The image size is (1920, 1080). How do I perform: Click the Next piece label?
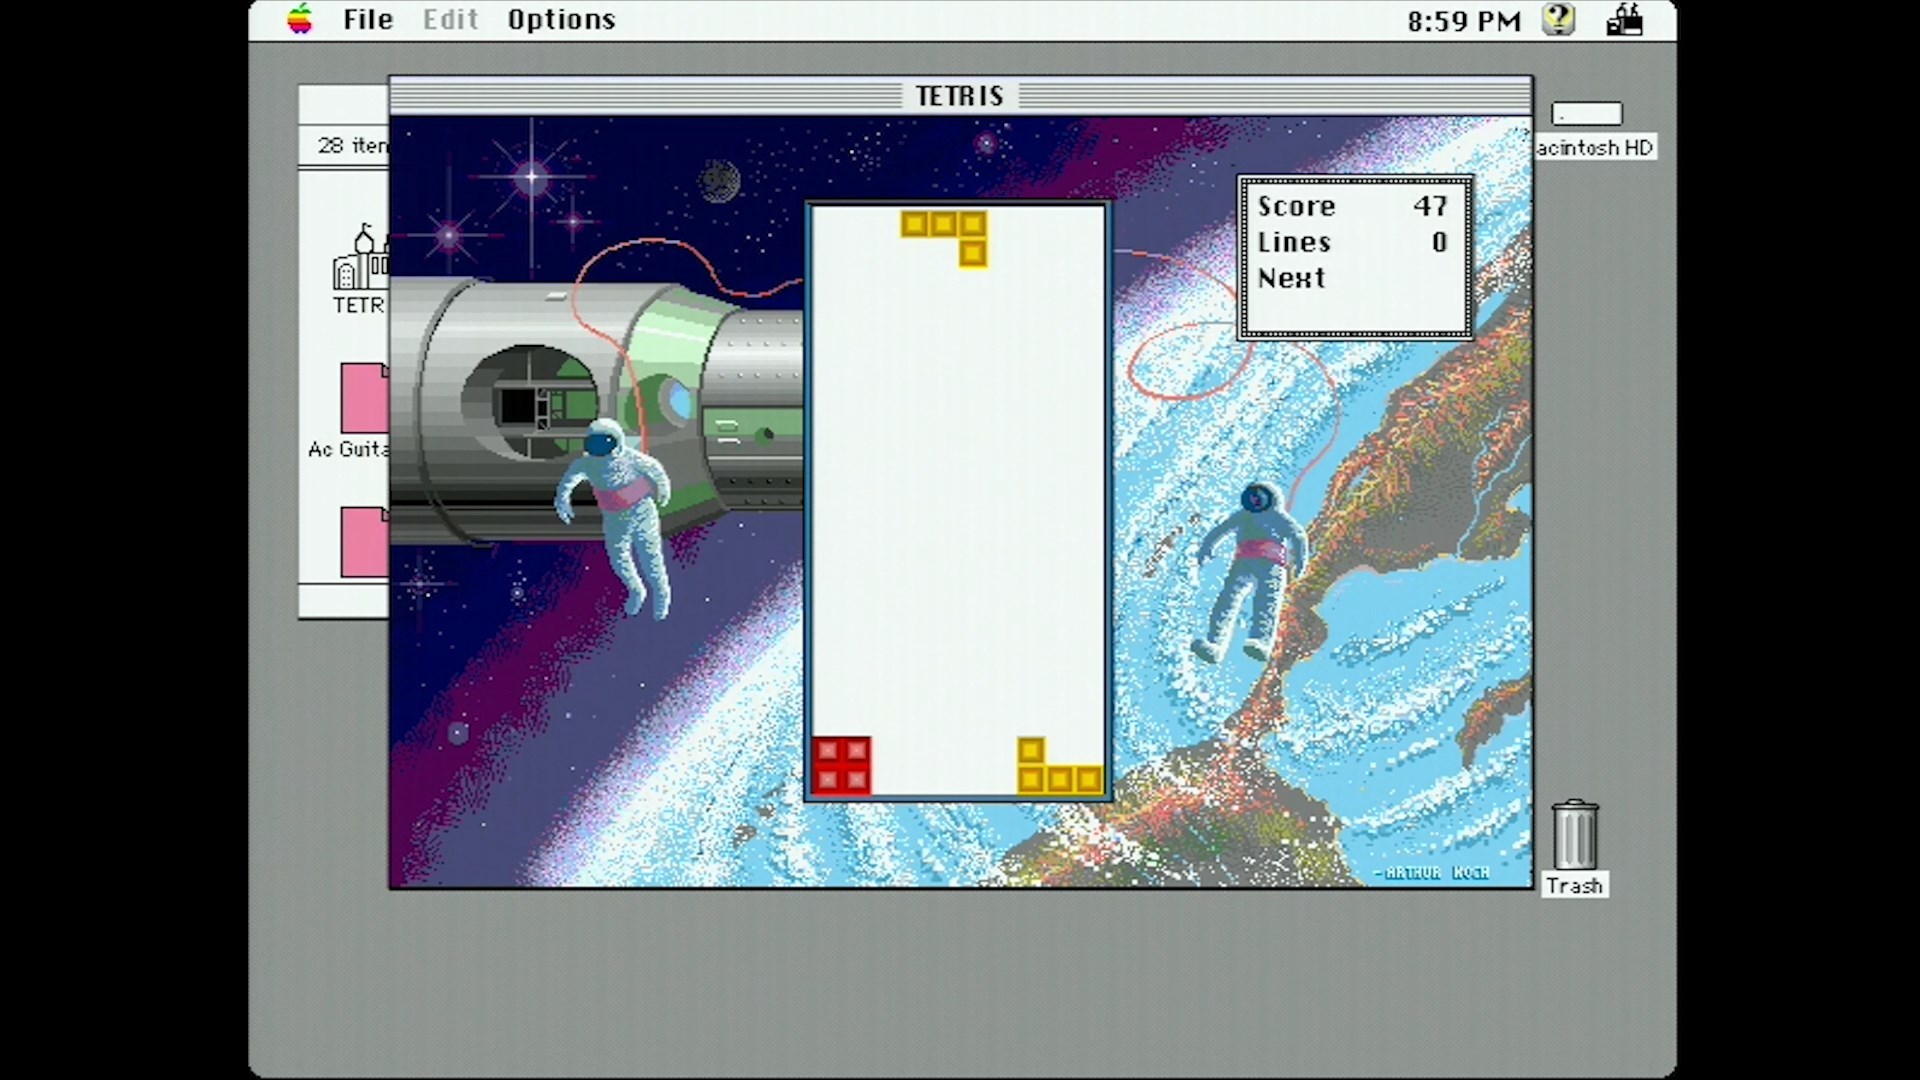pos(1291,278)
